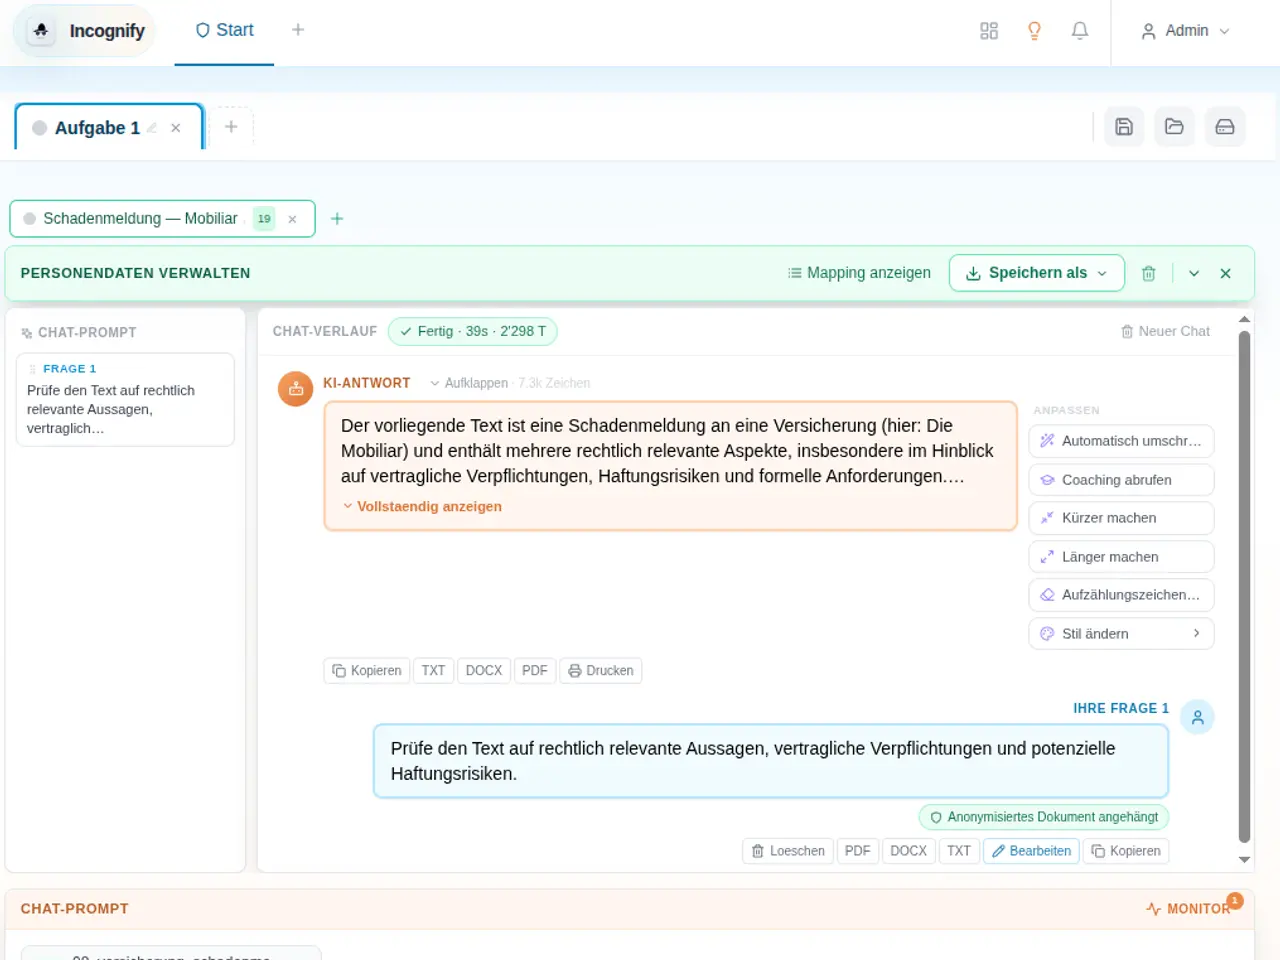Click the KI-Antwort robot avatar
The image size is (1280, 960).
coord(296,389)
